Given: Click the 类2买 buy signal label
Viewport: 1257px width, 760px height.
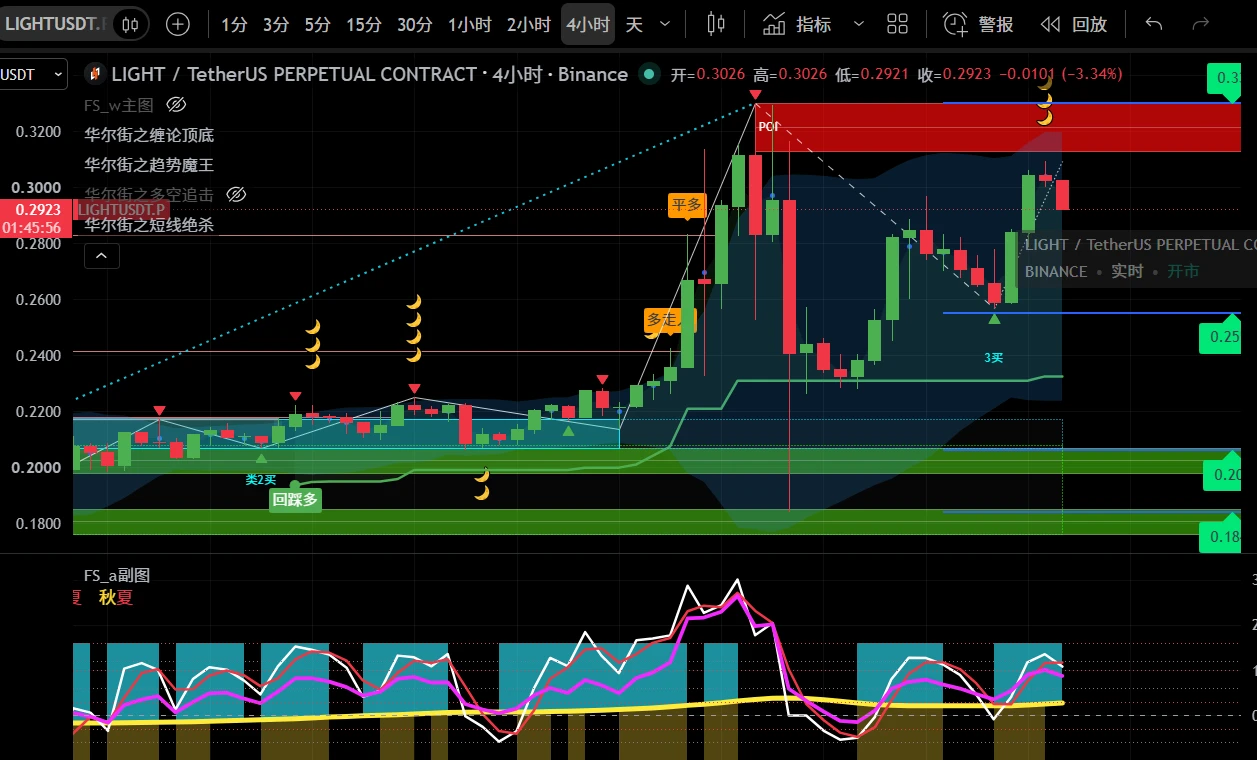Looking at the screenshot, I should pos(261,480).
